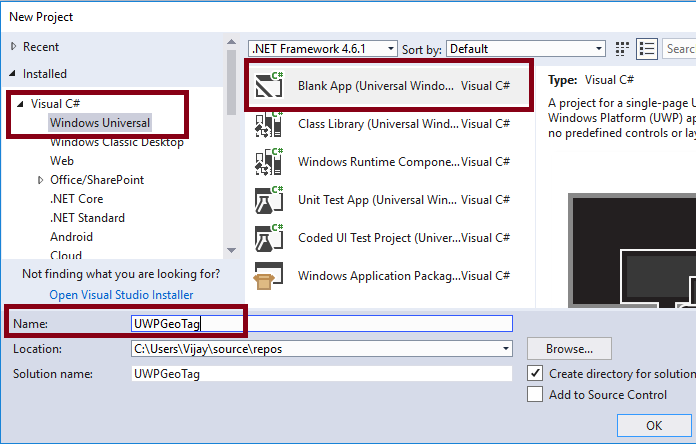Confirm with the OK button
The image size is (696, 444).
pos(654,425)
